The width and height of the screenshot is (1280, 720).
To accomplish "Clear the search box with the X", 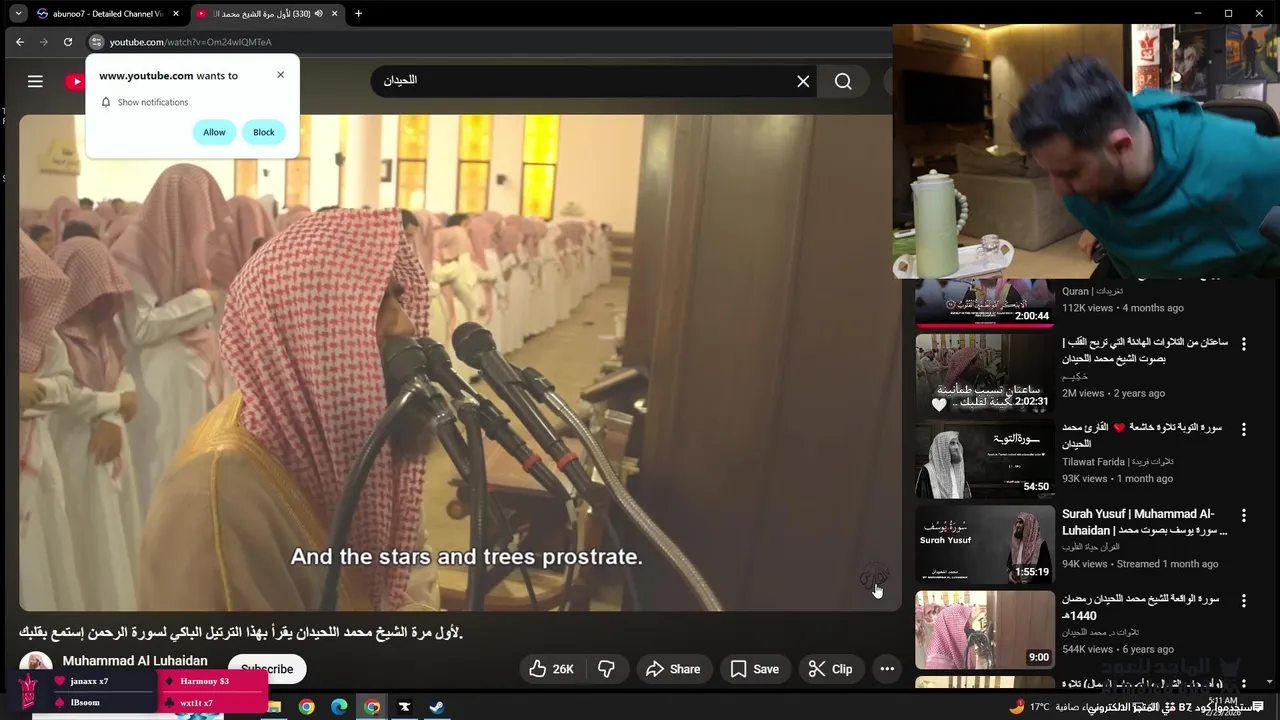I will tap(803, 81).
